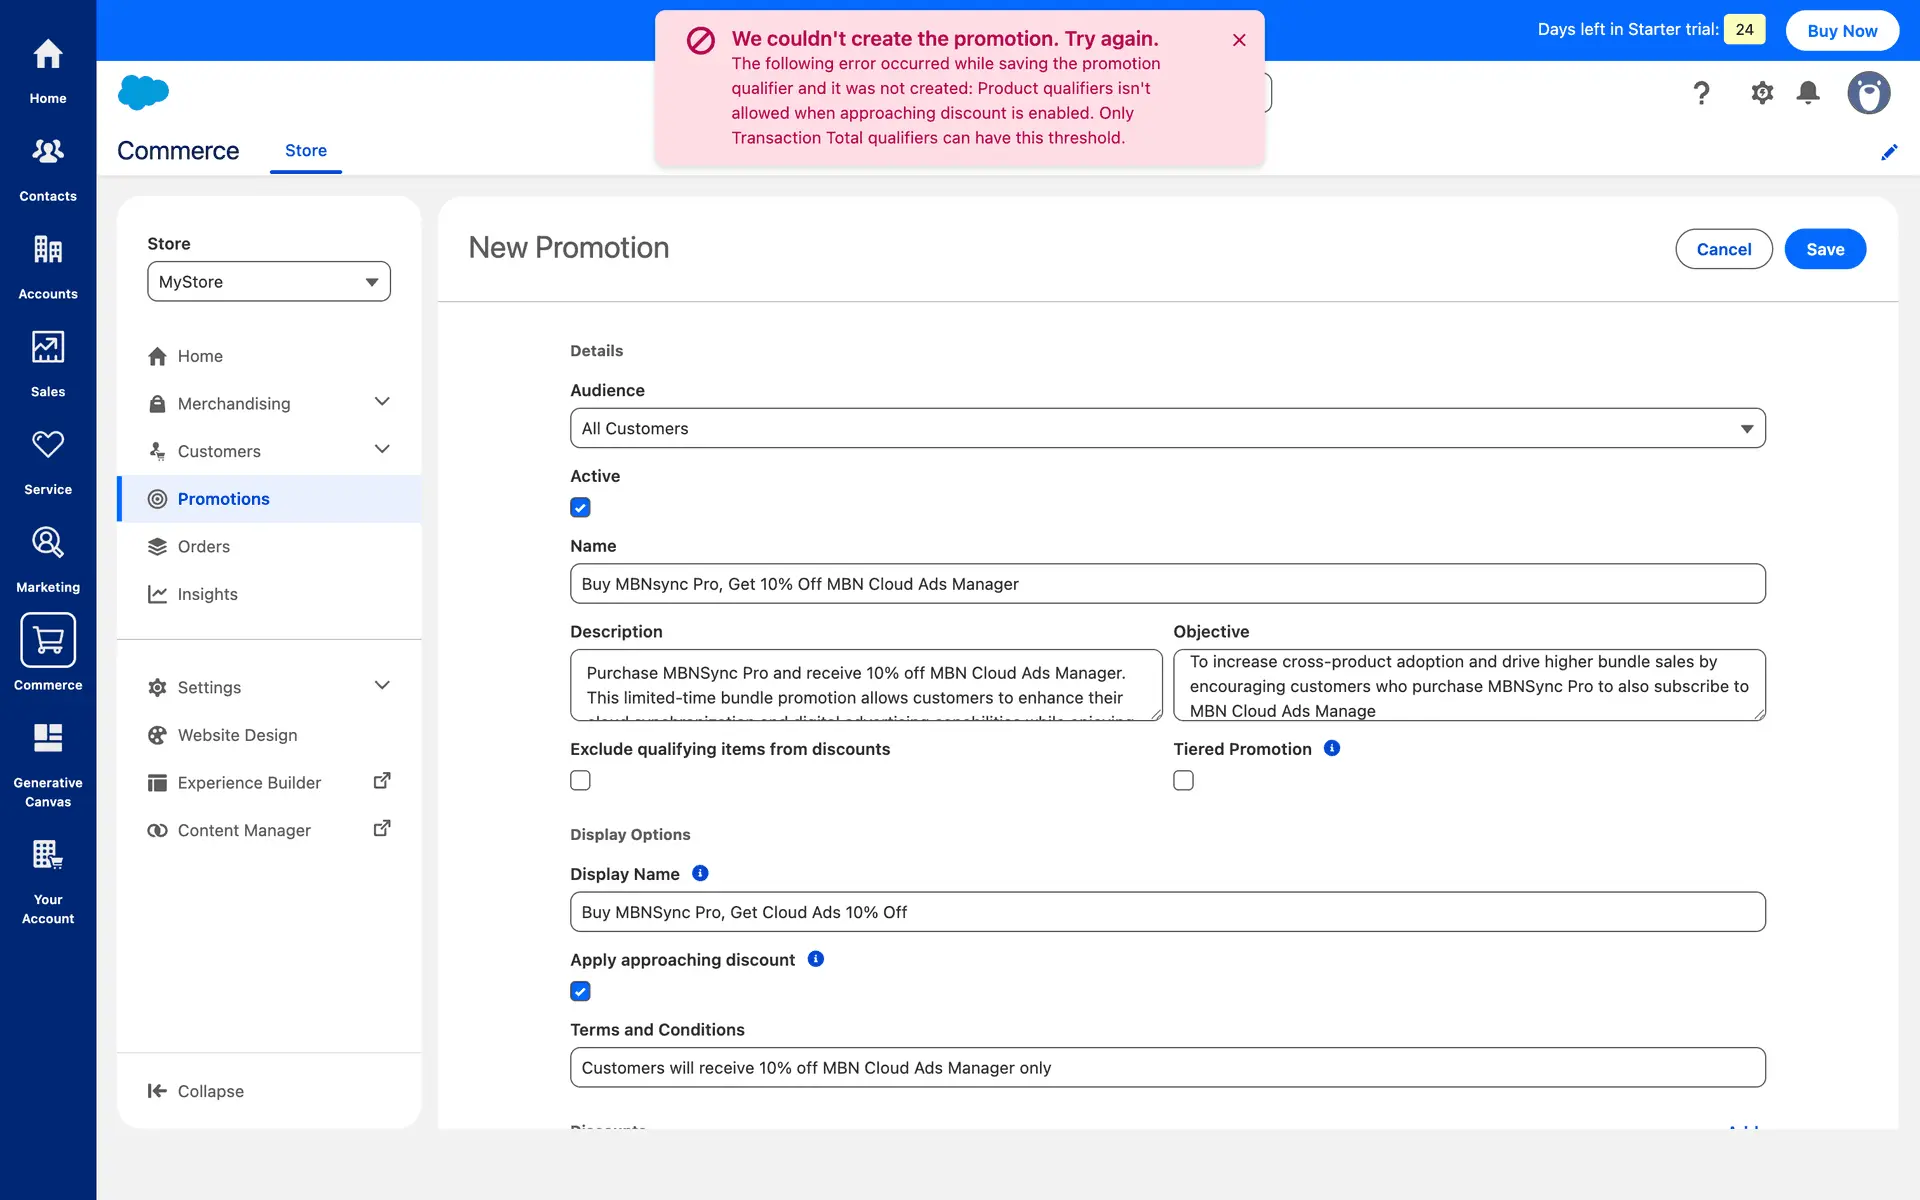Click the Save button
Viewport: 1920px width, 1200px height.
[x=1824, y=249]
